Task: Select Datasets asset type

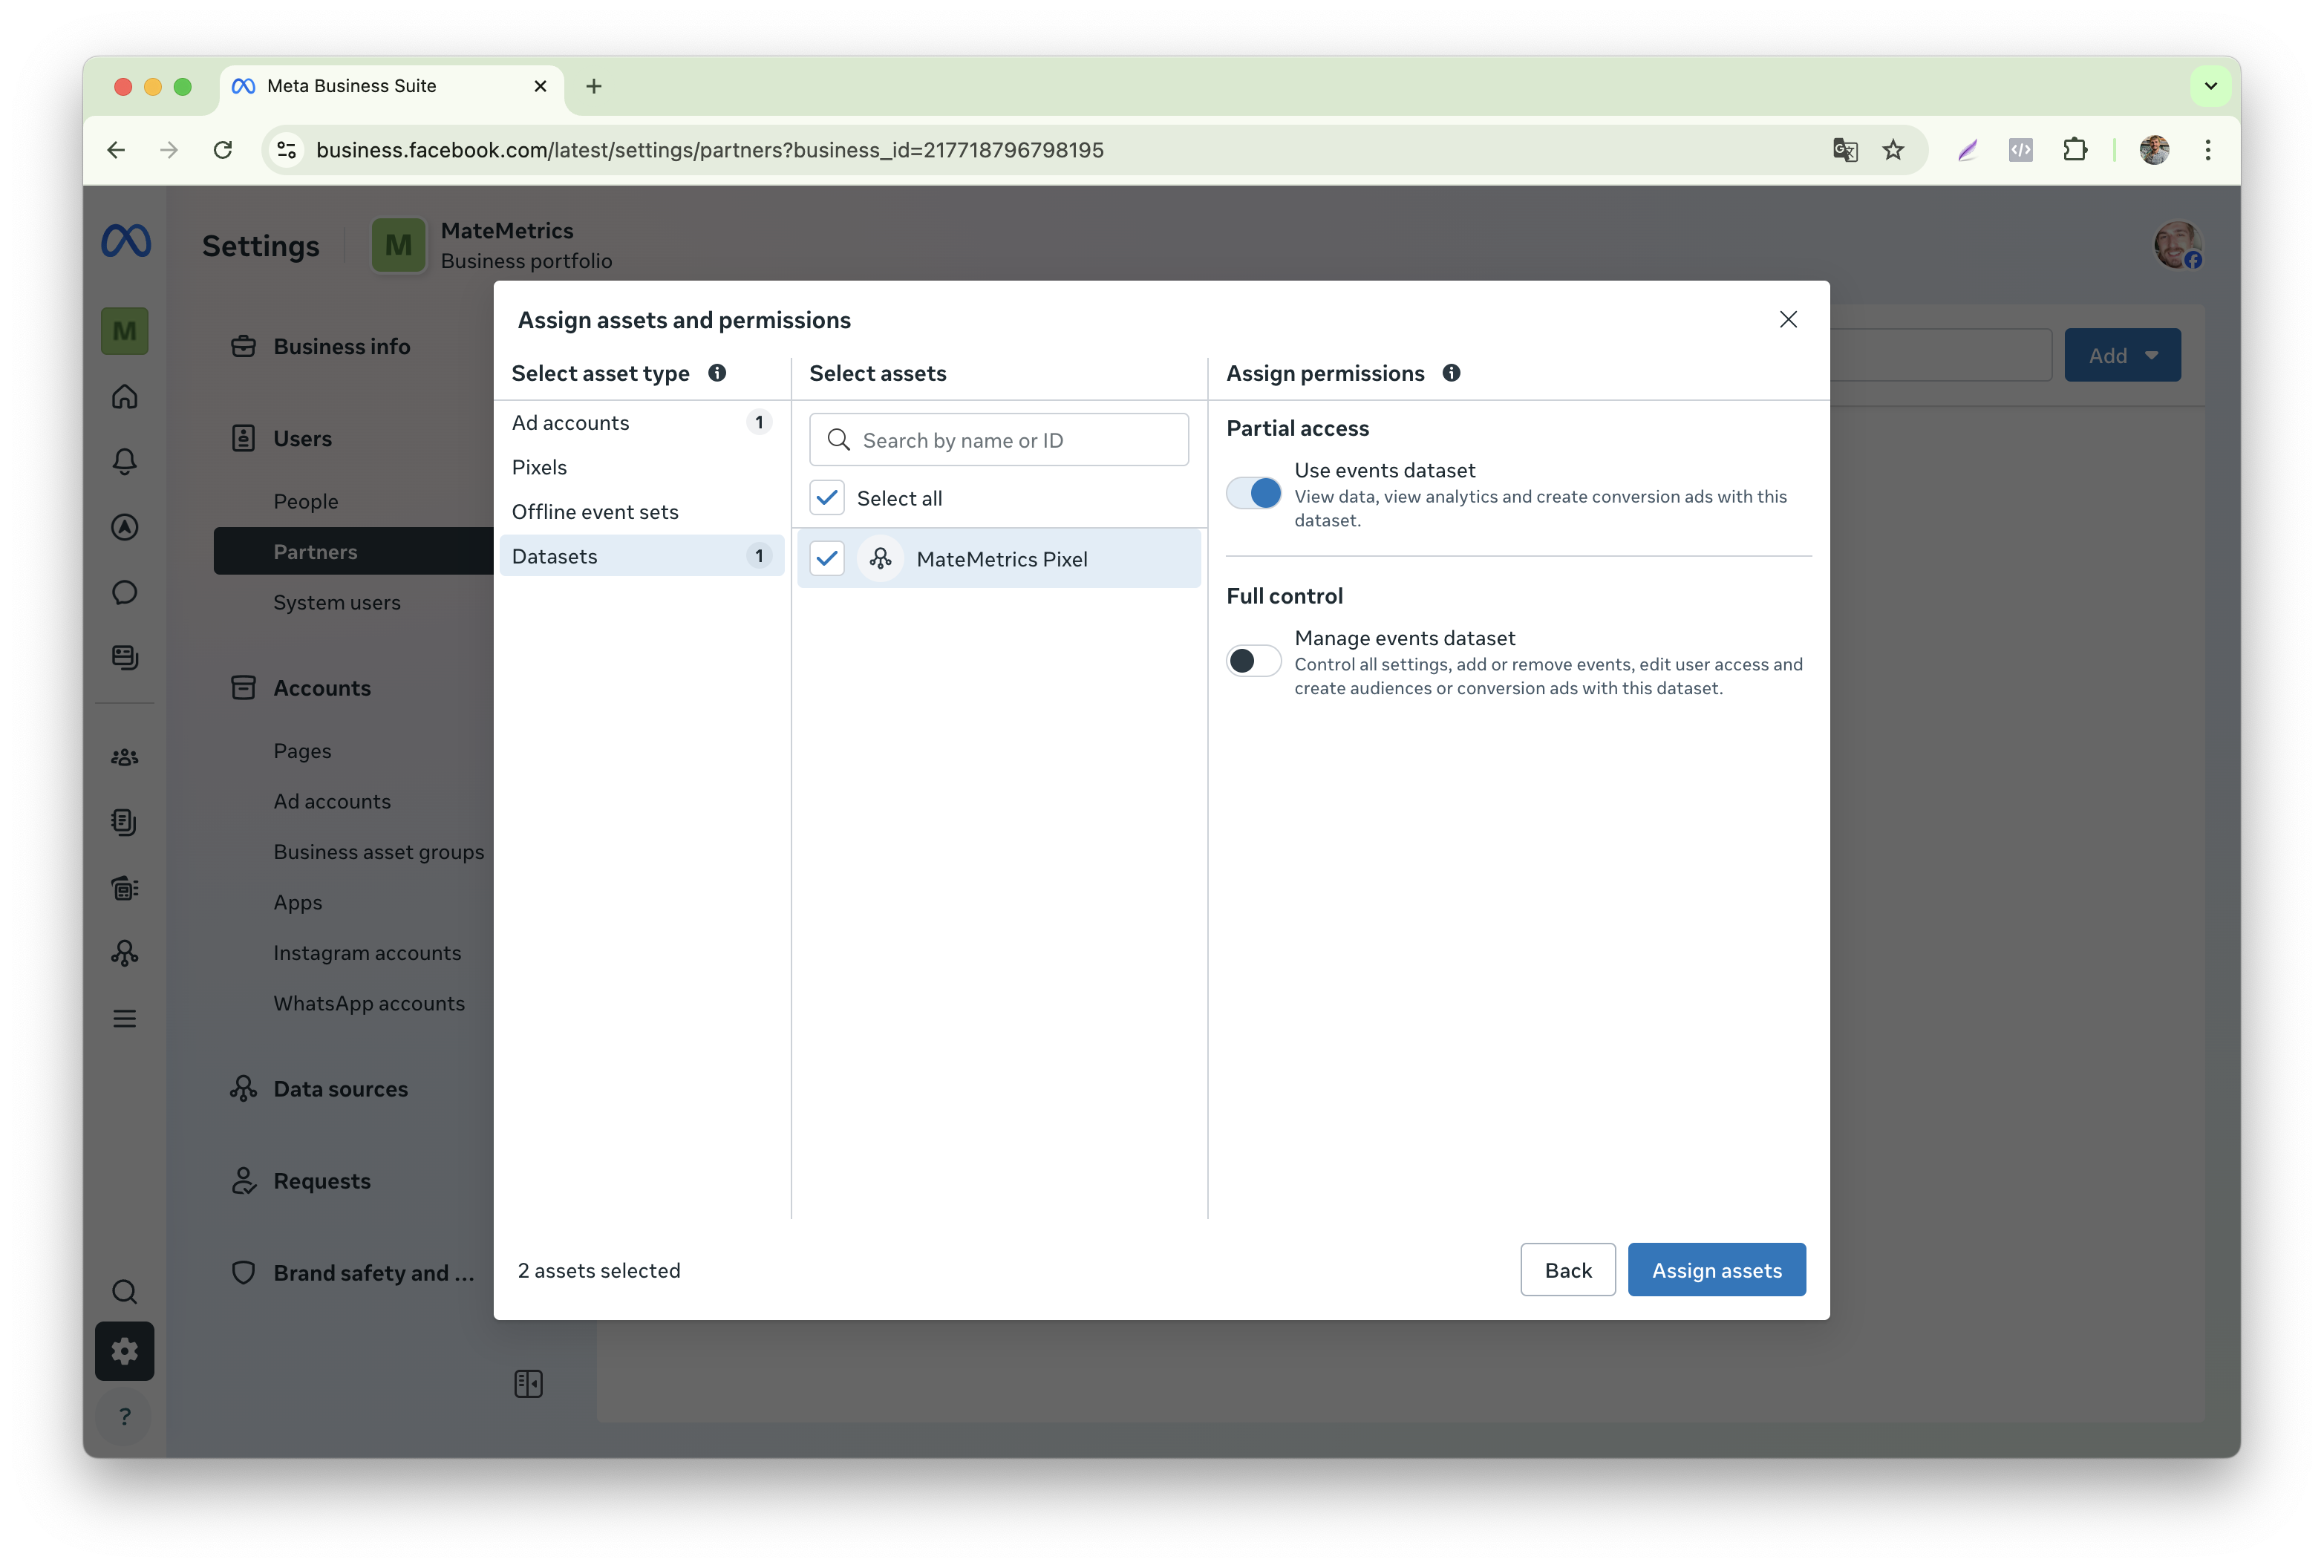Action: tap(641, 556)
